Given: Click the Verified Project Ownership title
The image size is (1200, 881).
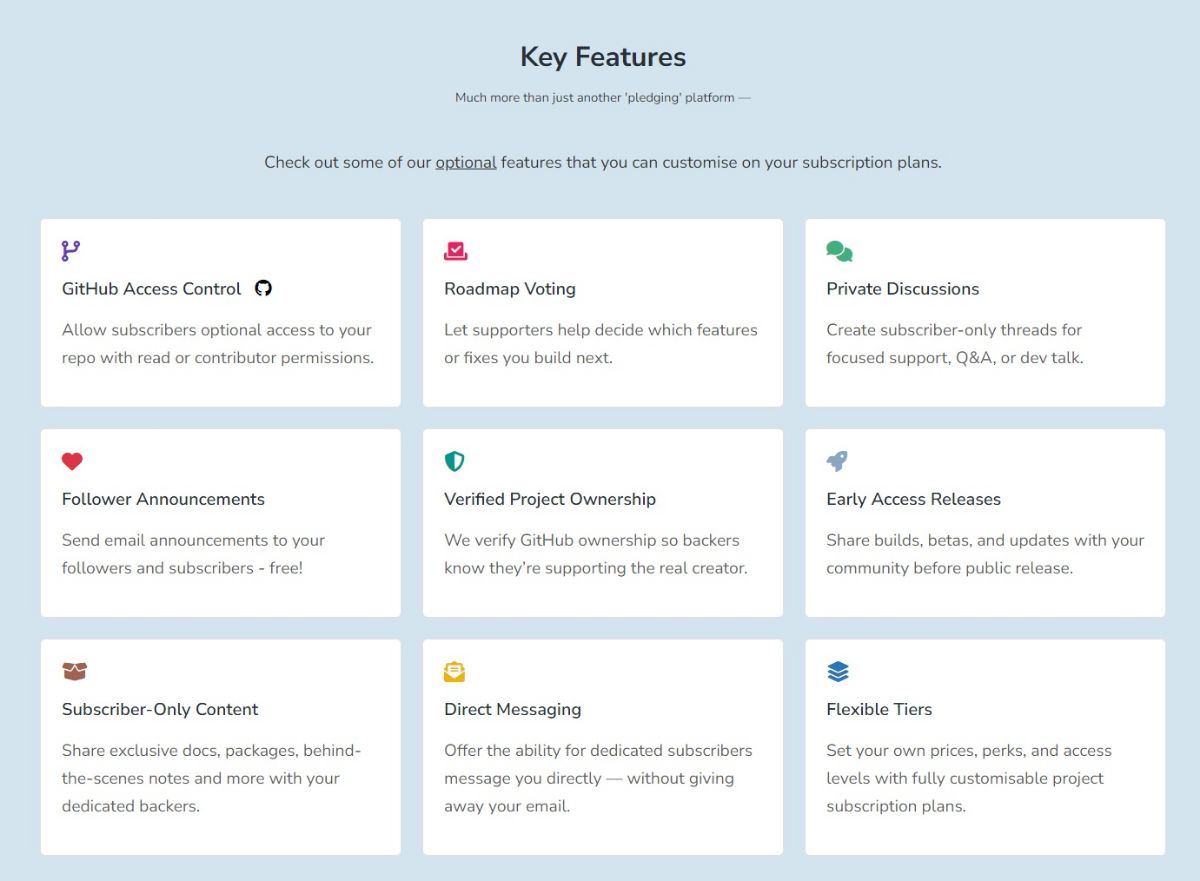Looking at the screenshot, I should point(550,499).
